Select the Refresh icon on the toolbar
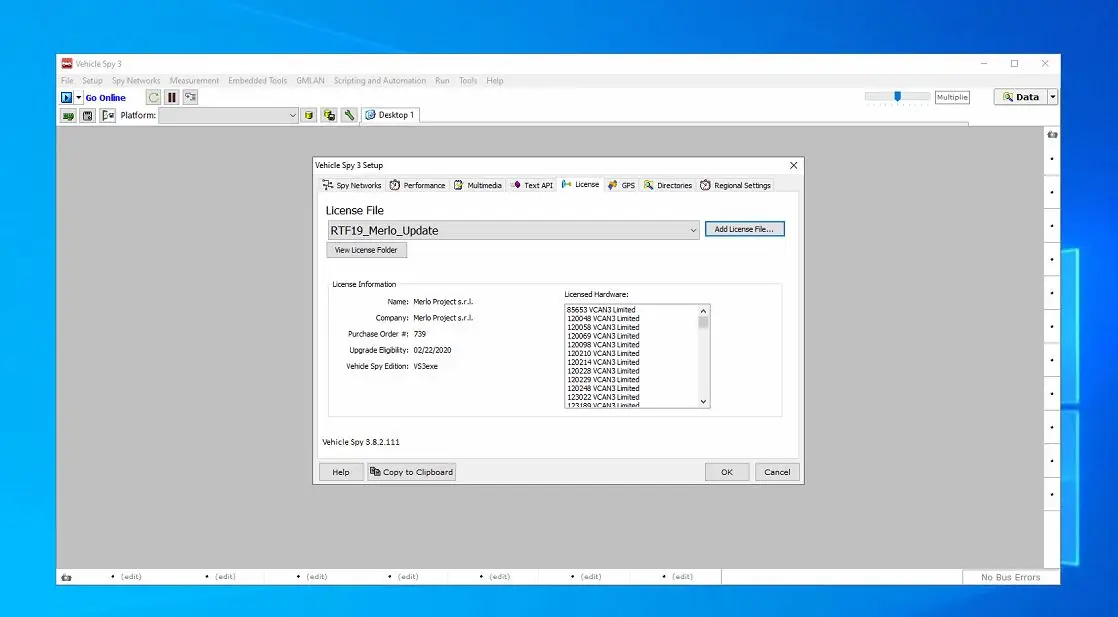This screenshot has width=1118, height=617. (153, 97)
